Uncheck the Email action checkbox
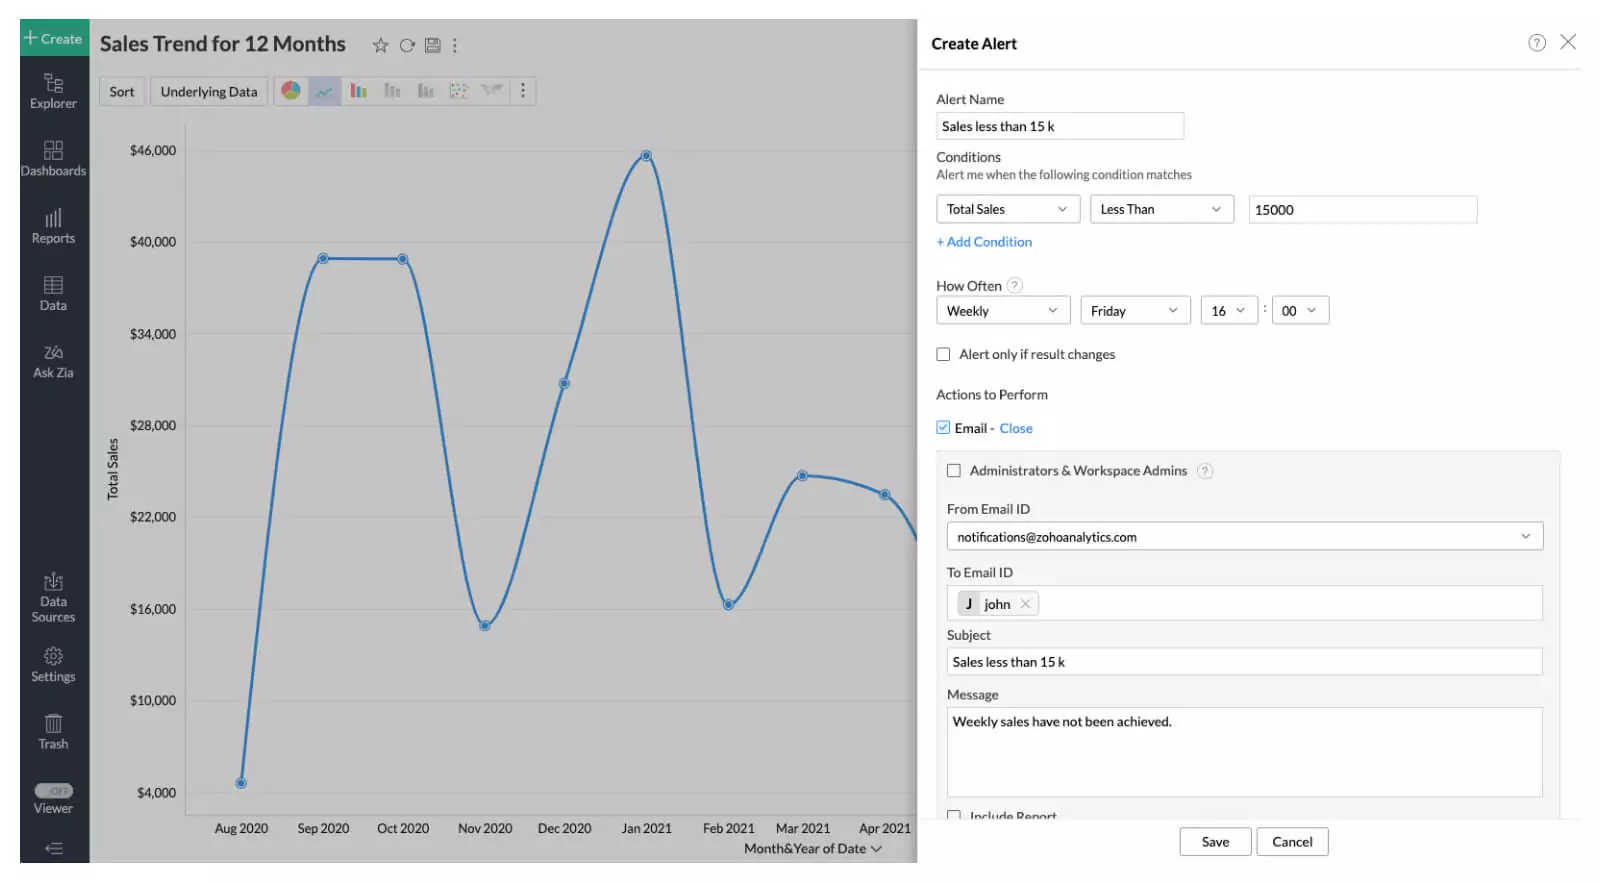 (x=943, y=428)
